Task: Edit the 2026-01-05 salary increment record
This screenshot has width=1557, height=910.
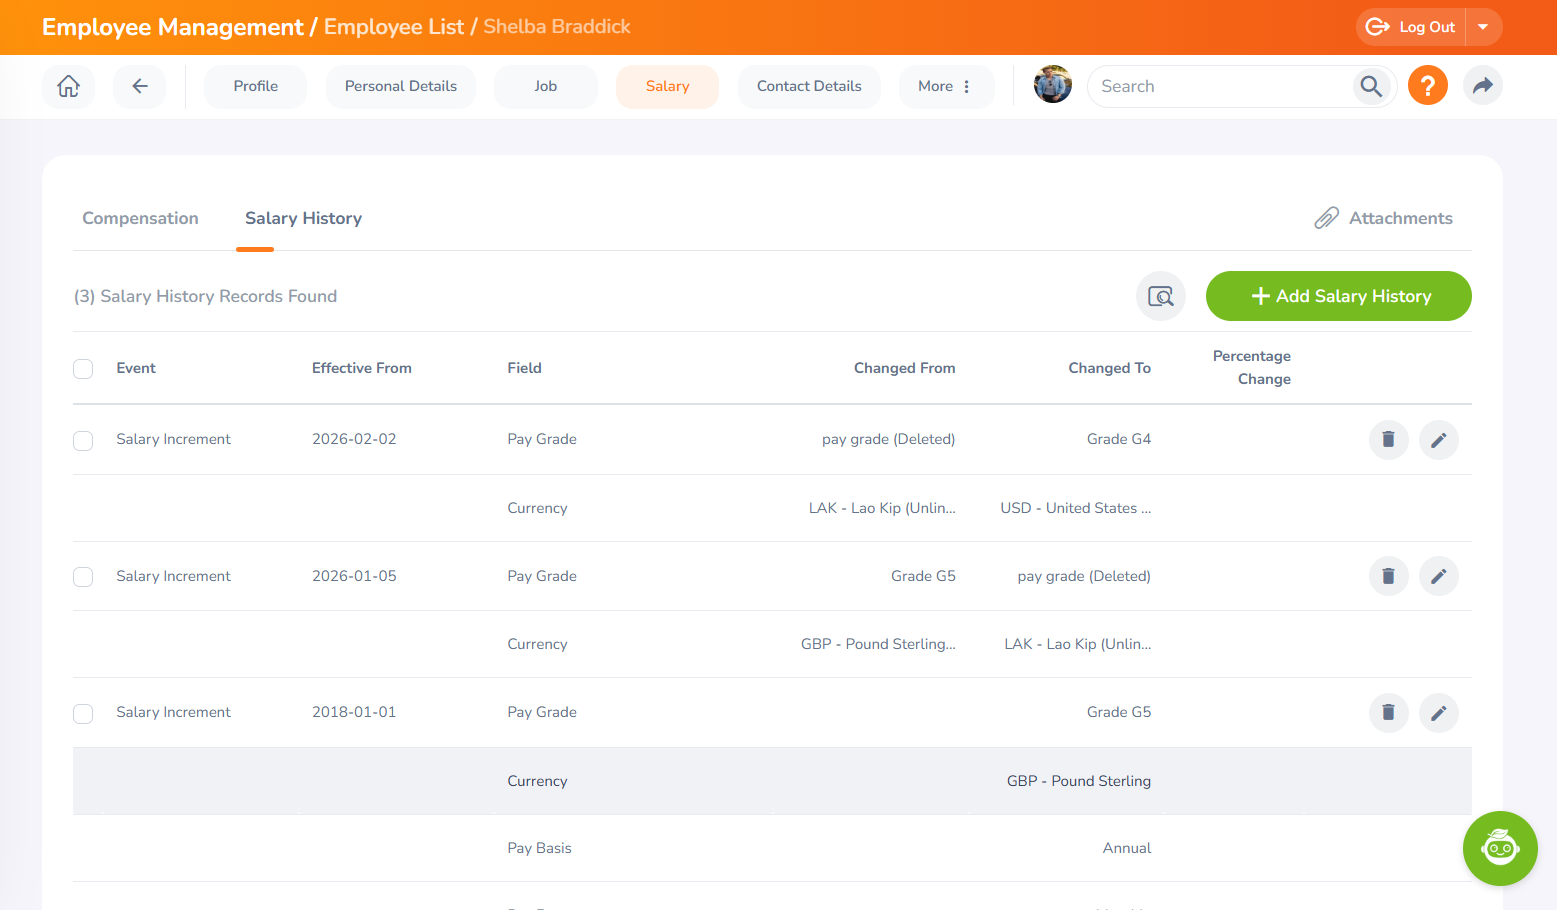Action: pyautogui.click(x=1438, y=576)
